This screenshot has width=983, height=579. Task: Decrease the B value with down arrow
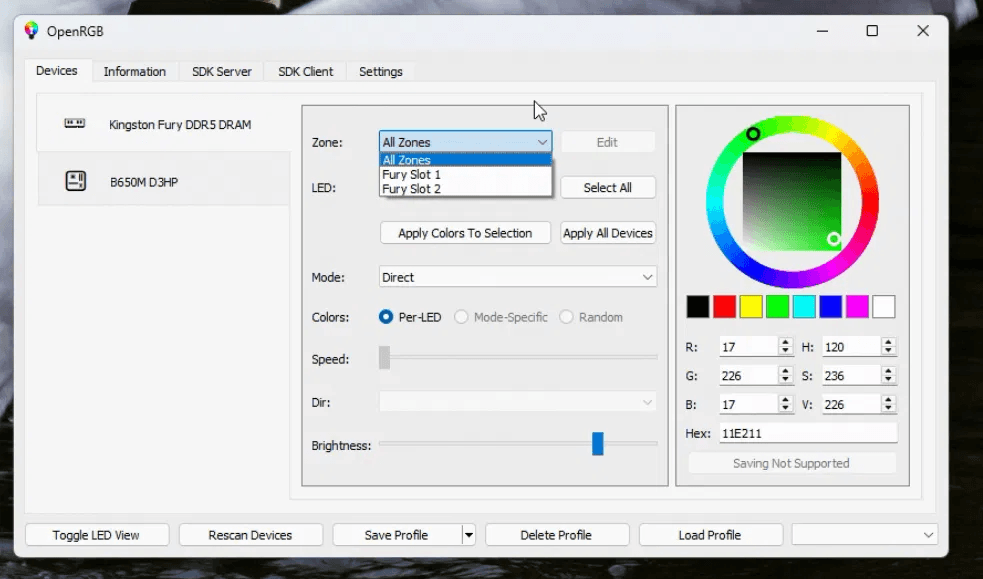pos(786,409)
